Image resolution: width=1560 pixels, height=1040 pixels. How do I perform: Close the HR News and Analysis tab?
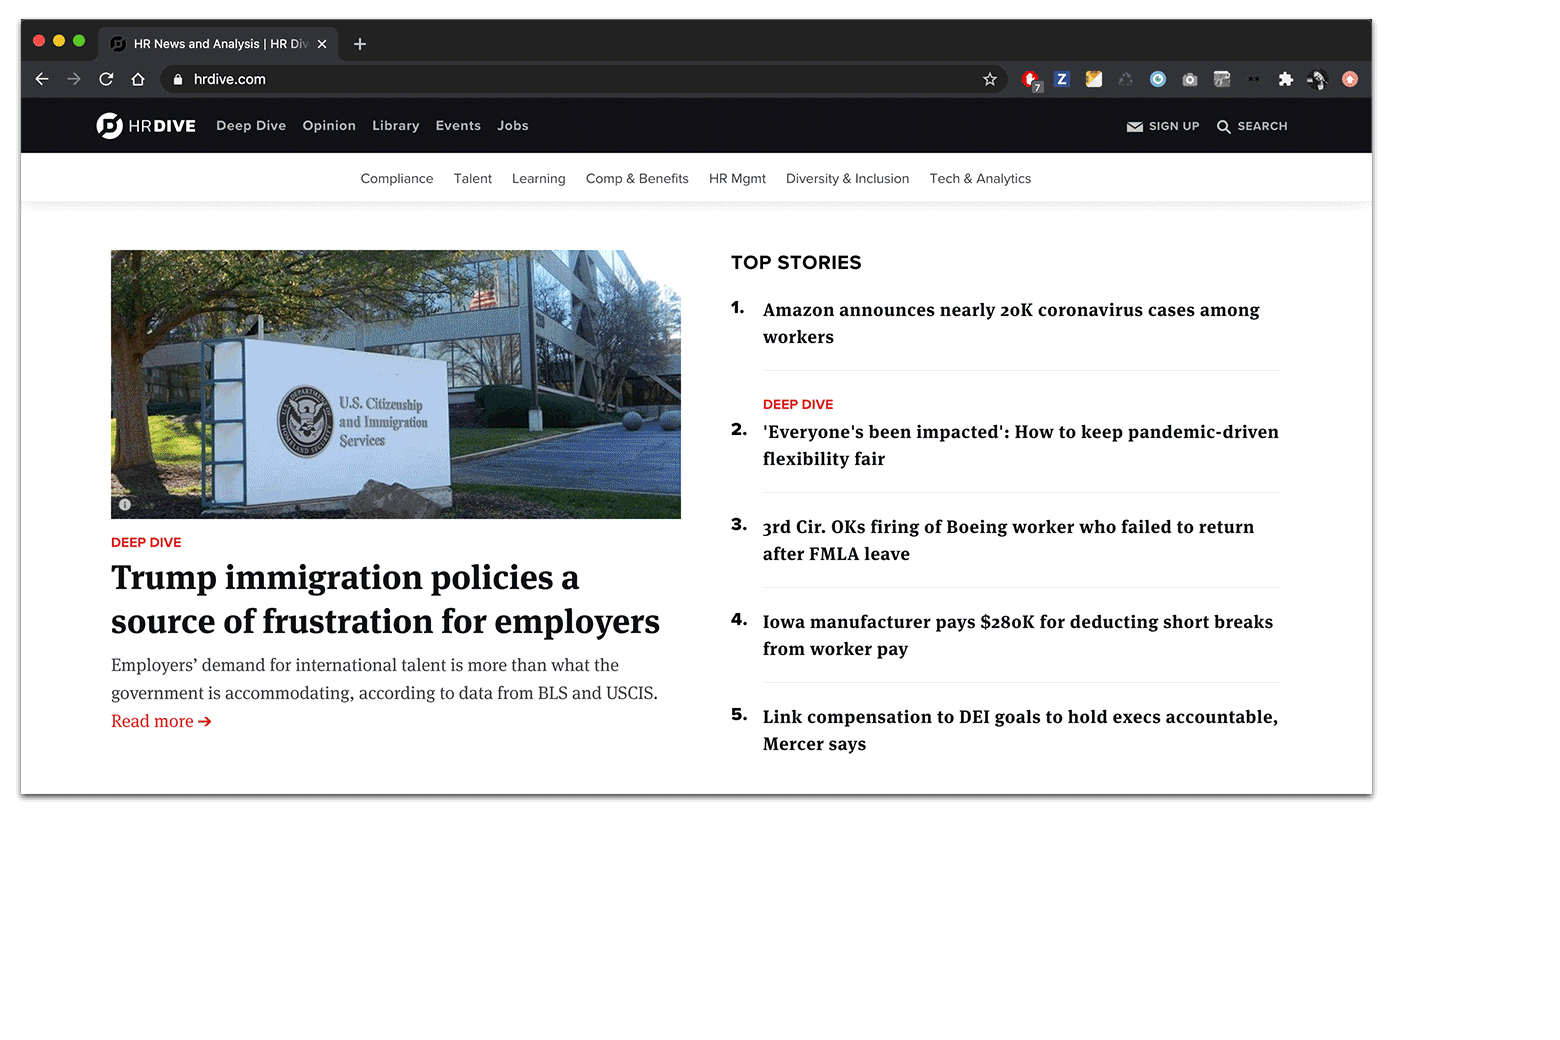[x=322, y=44]
